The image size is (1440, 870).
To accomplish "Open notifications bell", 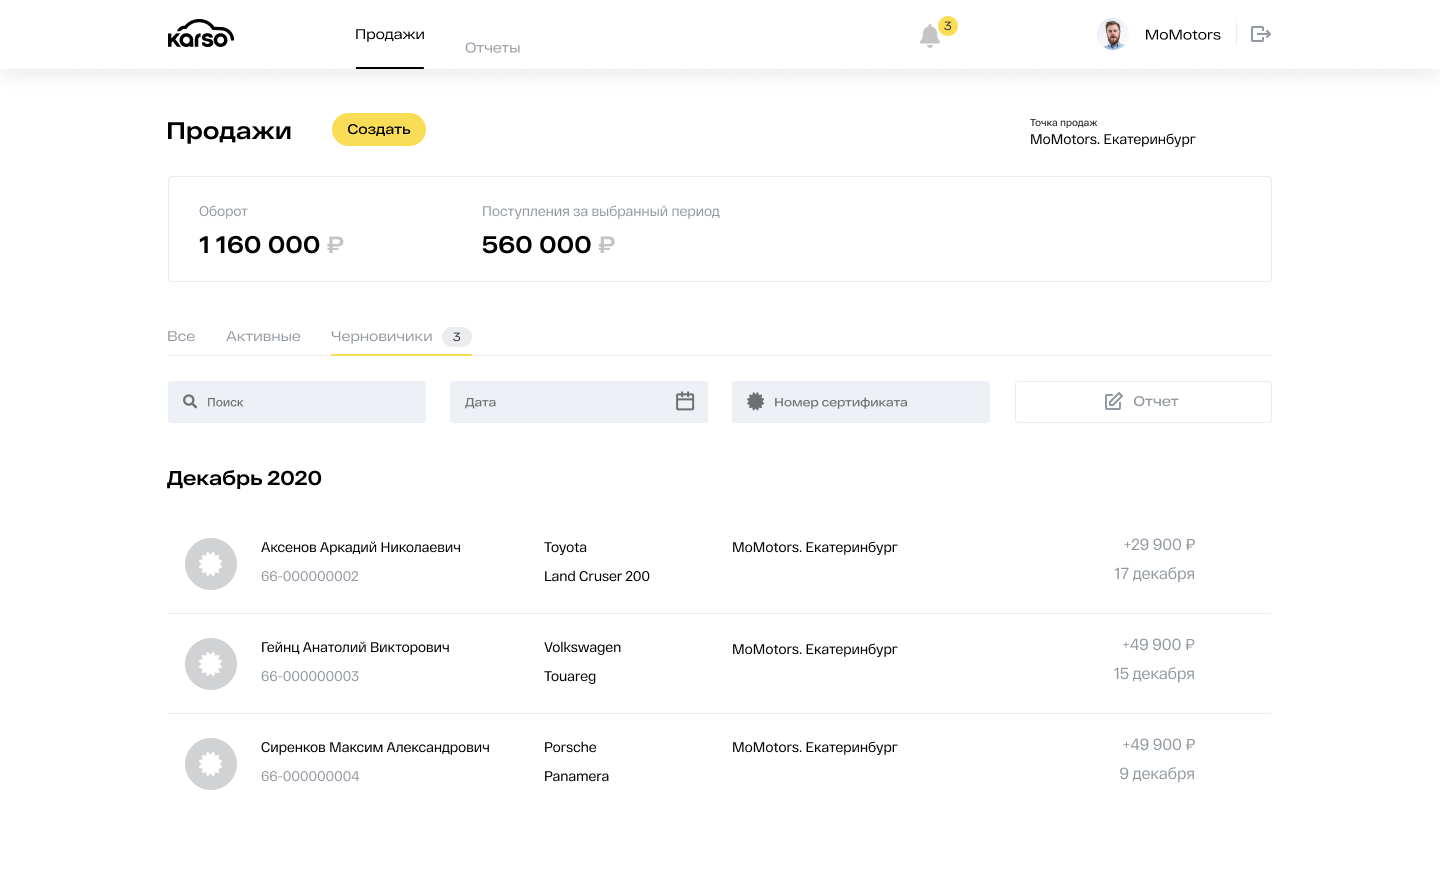I will [930, 36].
